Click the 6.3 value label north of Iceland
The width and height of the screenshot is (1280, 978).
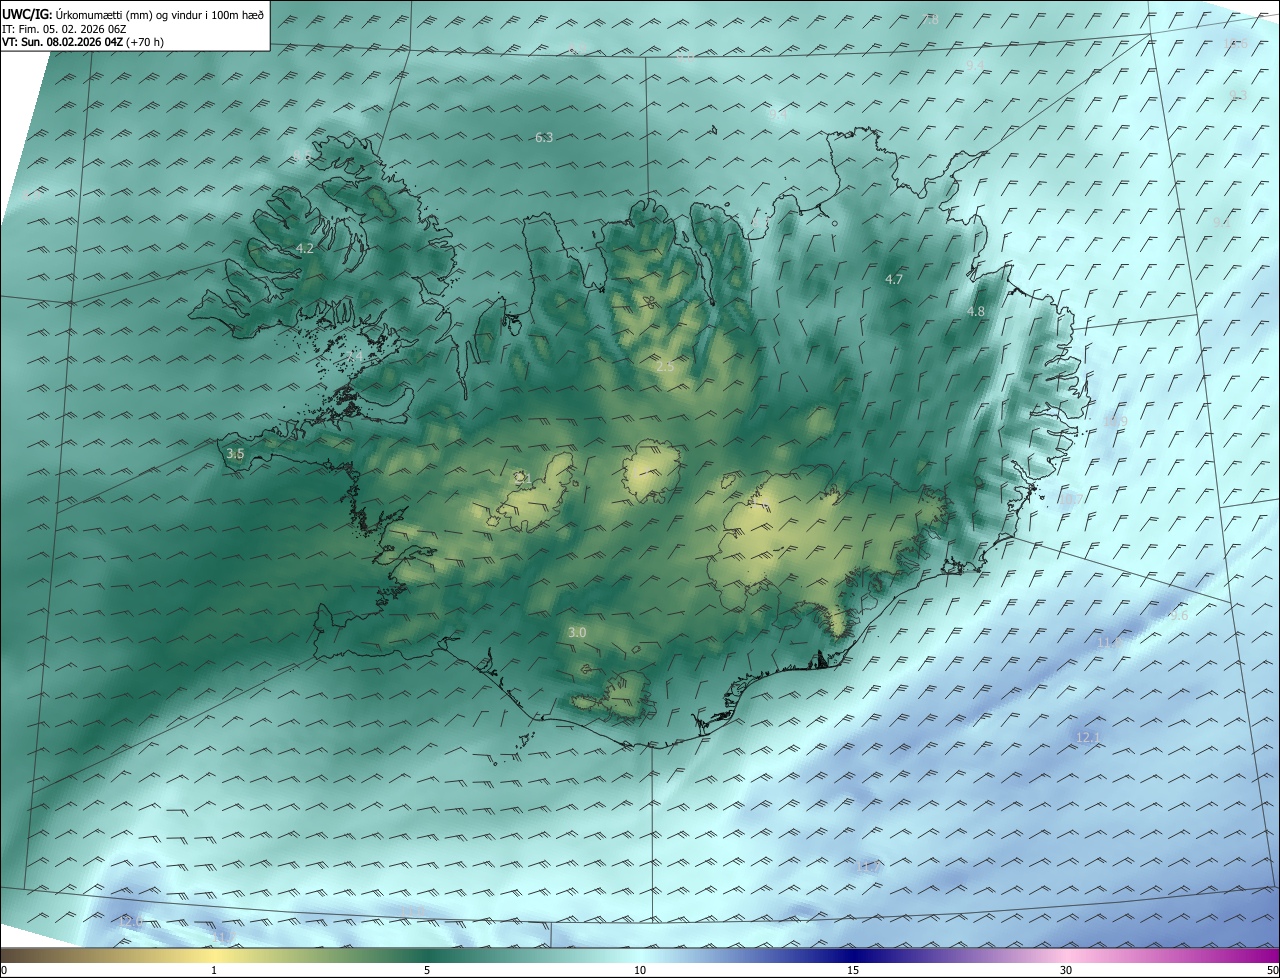click(x=544, y=137)
